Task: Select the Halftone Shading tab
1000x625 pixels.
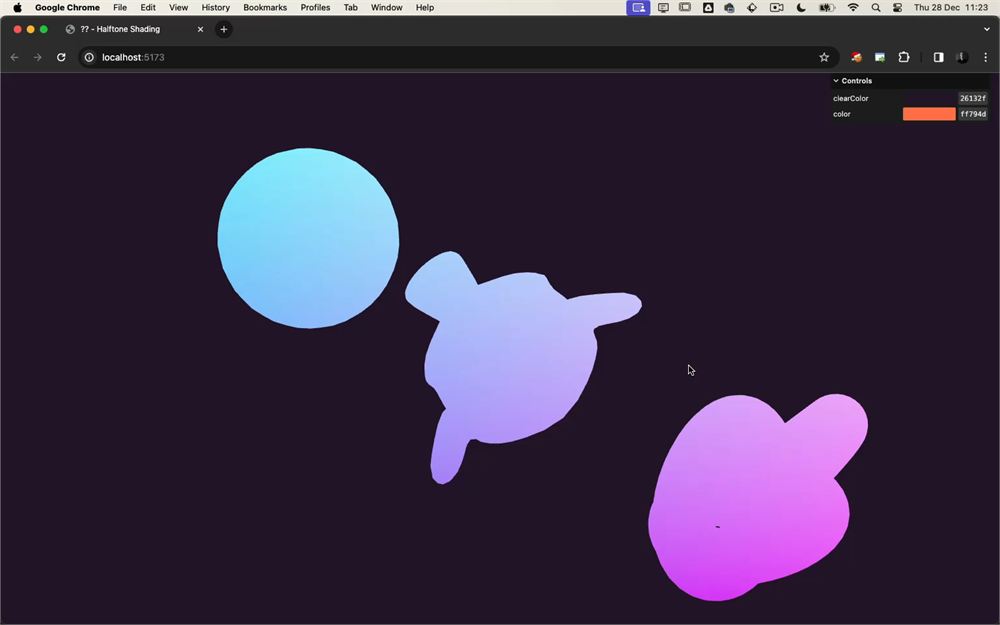Action: pos(134,29)
